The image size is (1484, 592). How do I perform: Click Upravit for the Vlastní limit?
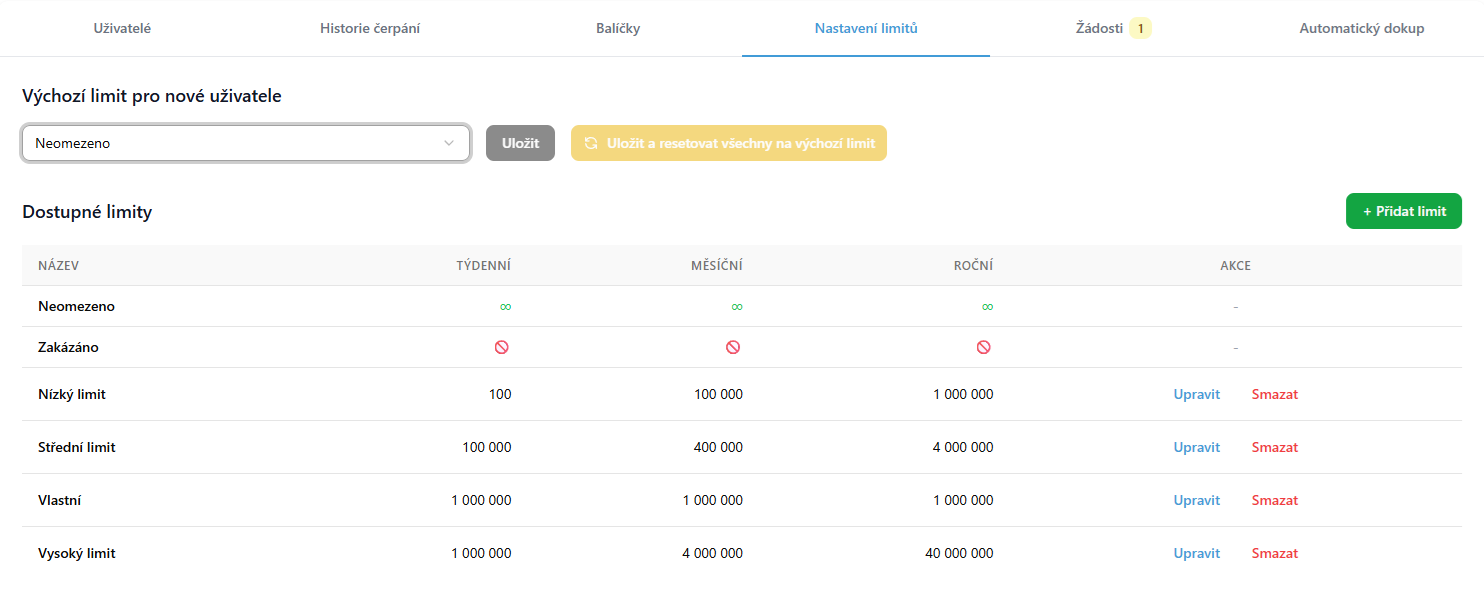[1196, 500]
